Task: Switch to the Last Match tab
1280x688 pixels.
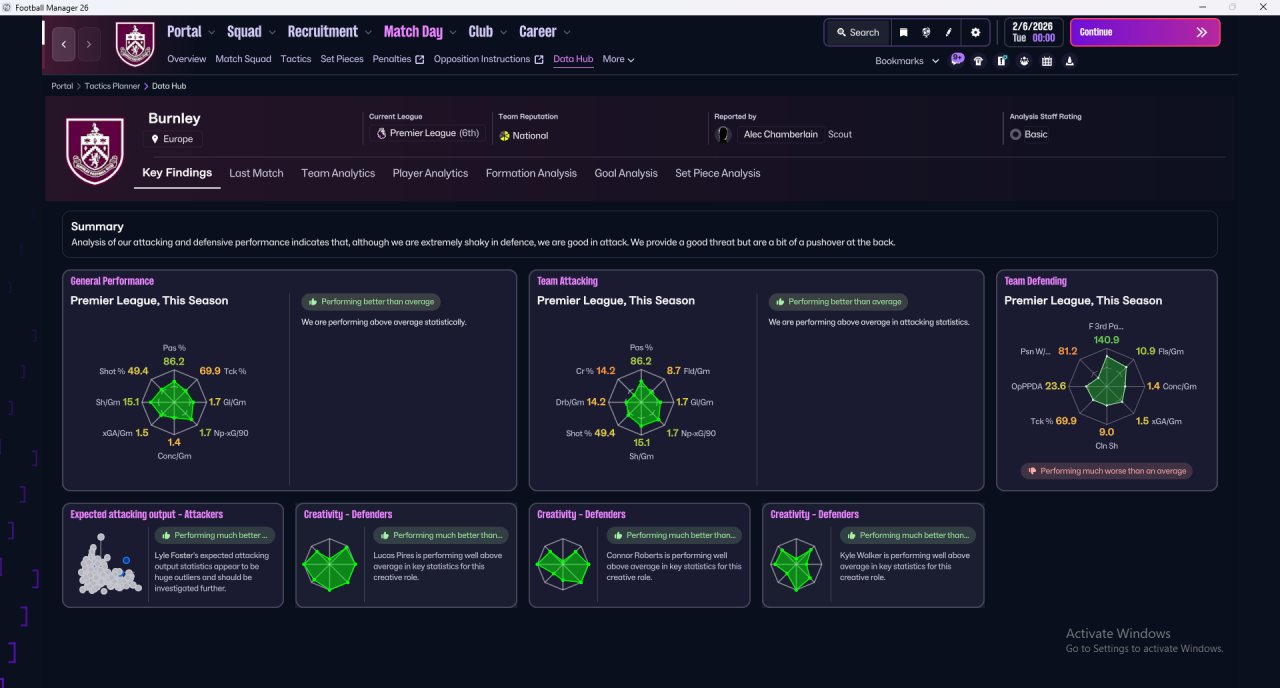Action: point(256,173)
